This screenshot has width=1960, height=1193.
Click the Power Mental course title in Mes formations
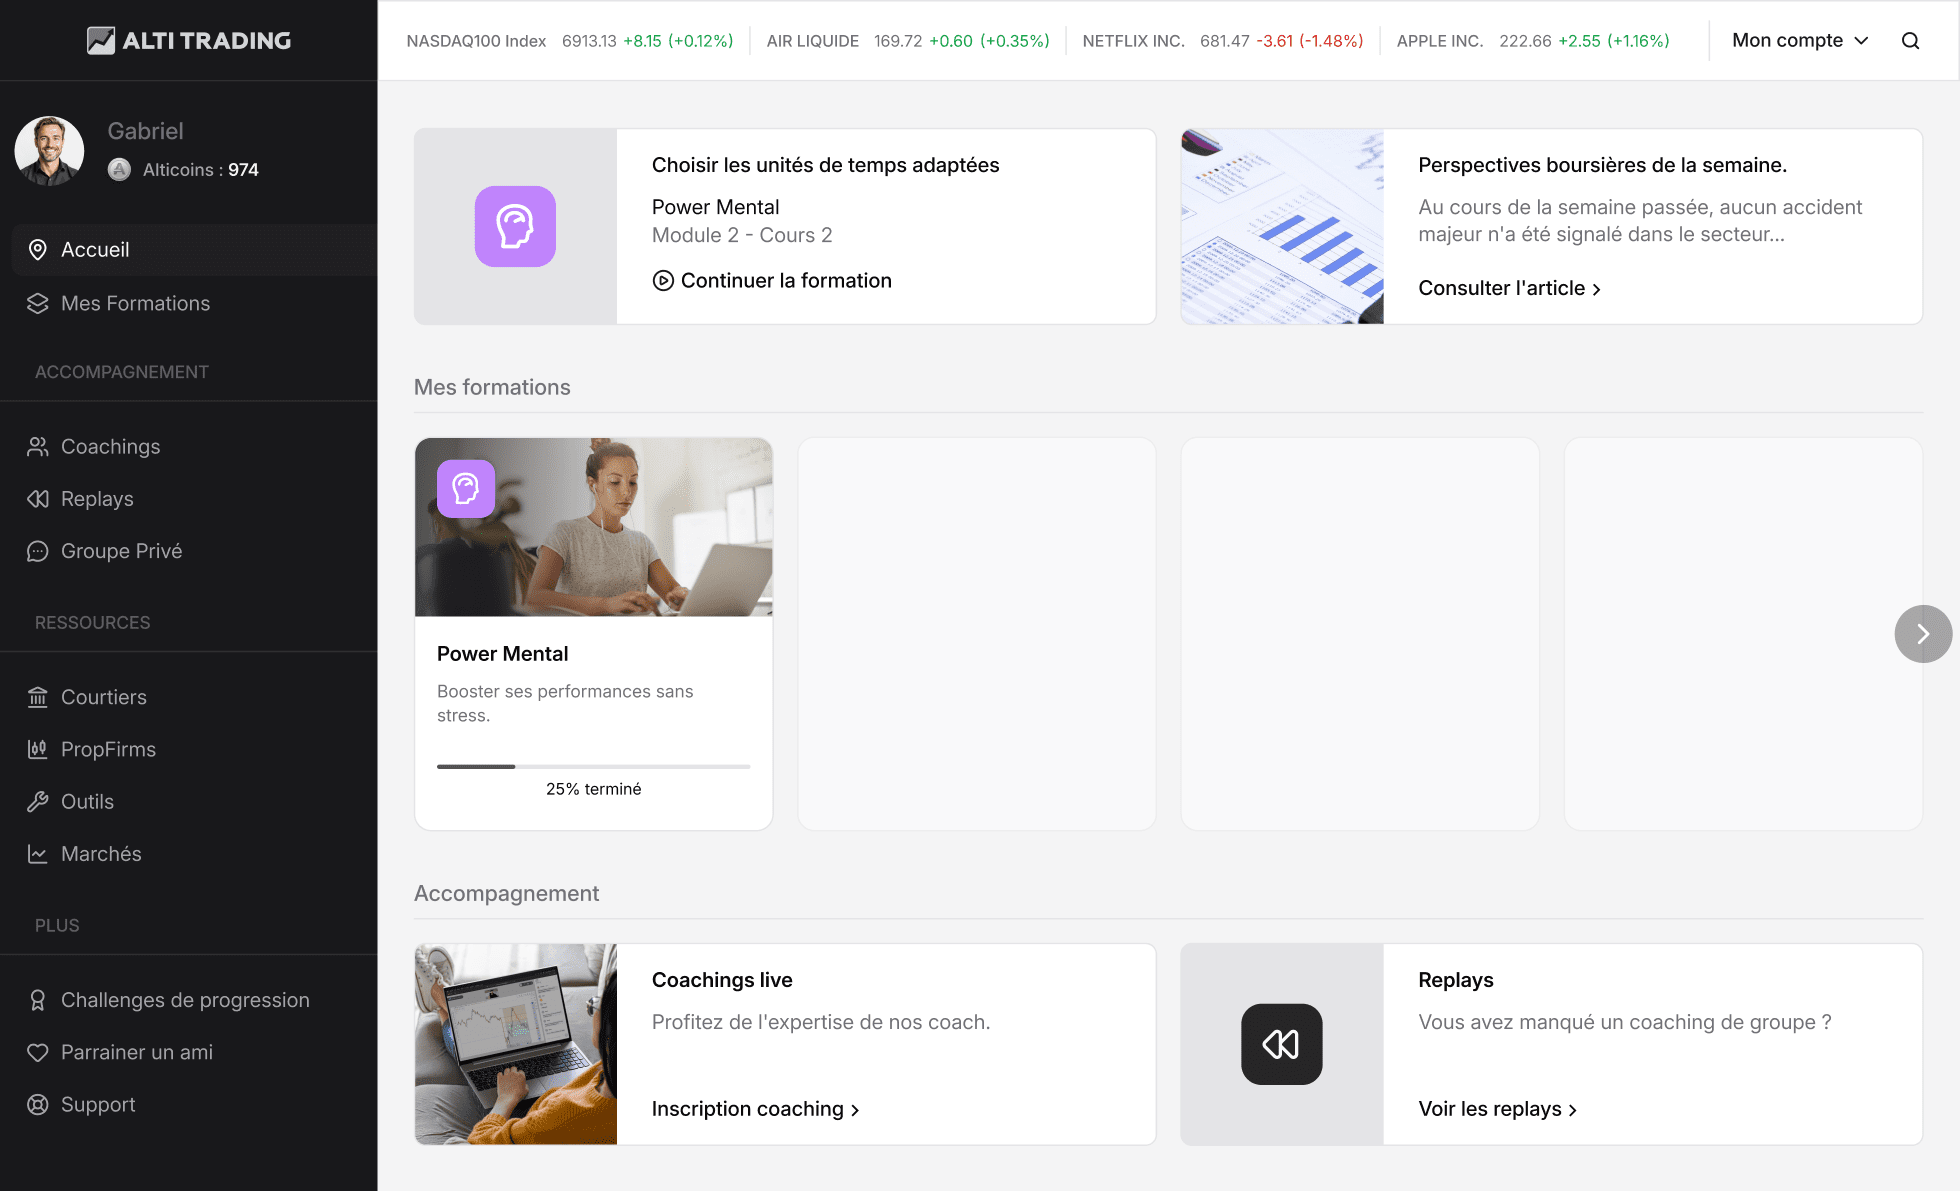(502, 654)
